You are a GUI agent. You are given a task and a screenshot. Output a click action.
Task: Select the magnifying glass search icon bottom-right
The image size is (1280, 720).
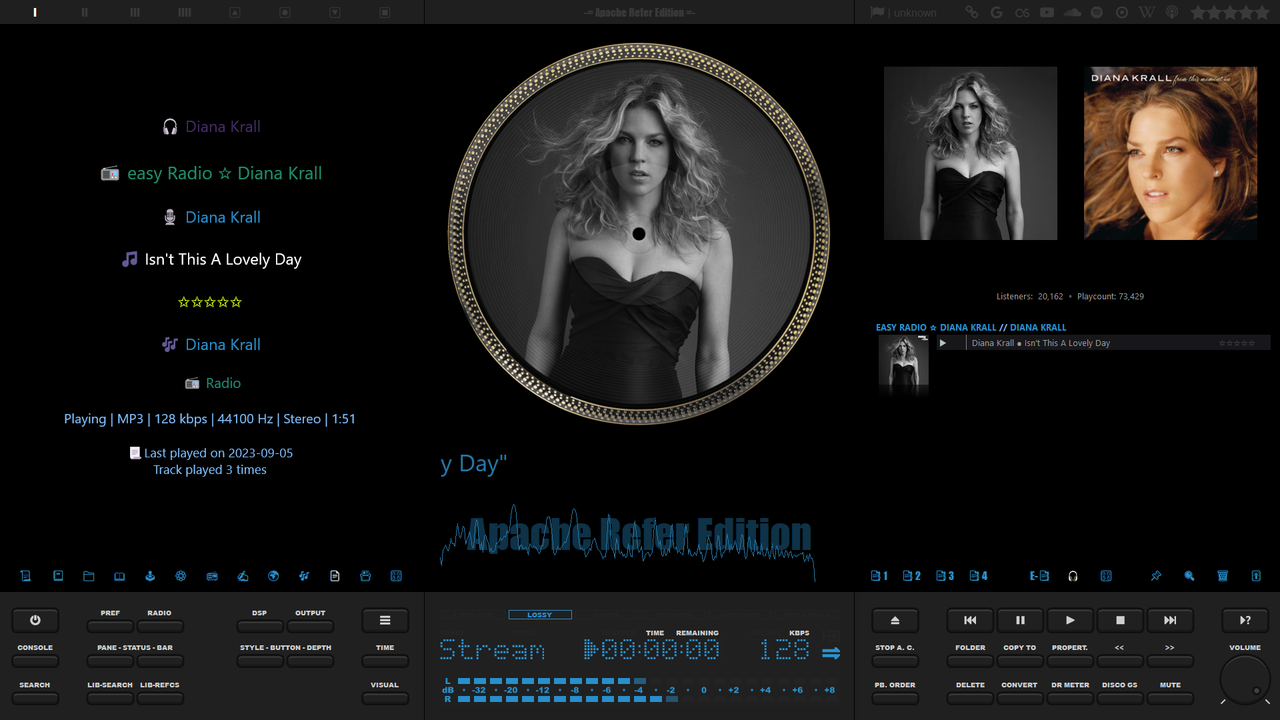tap(1190, 576)
